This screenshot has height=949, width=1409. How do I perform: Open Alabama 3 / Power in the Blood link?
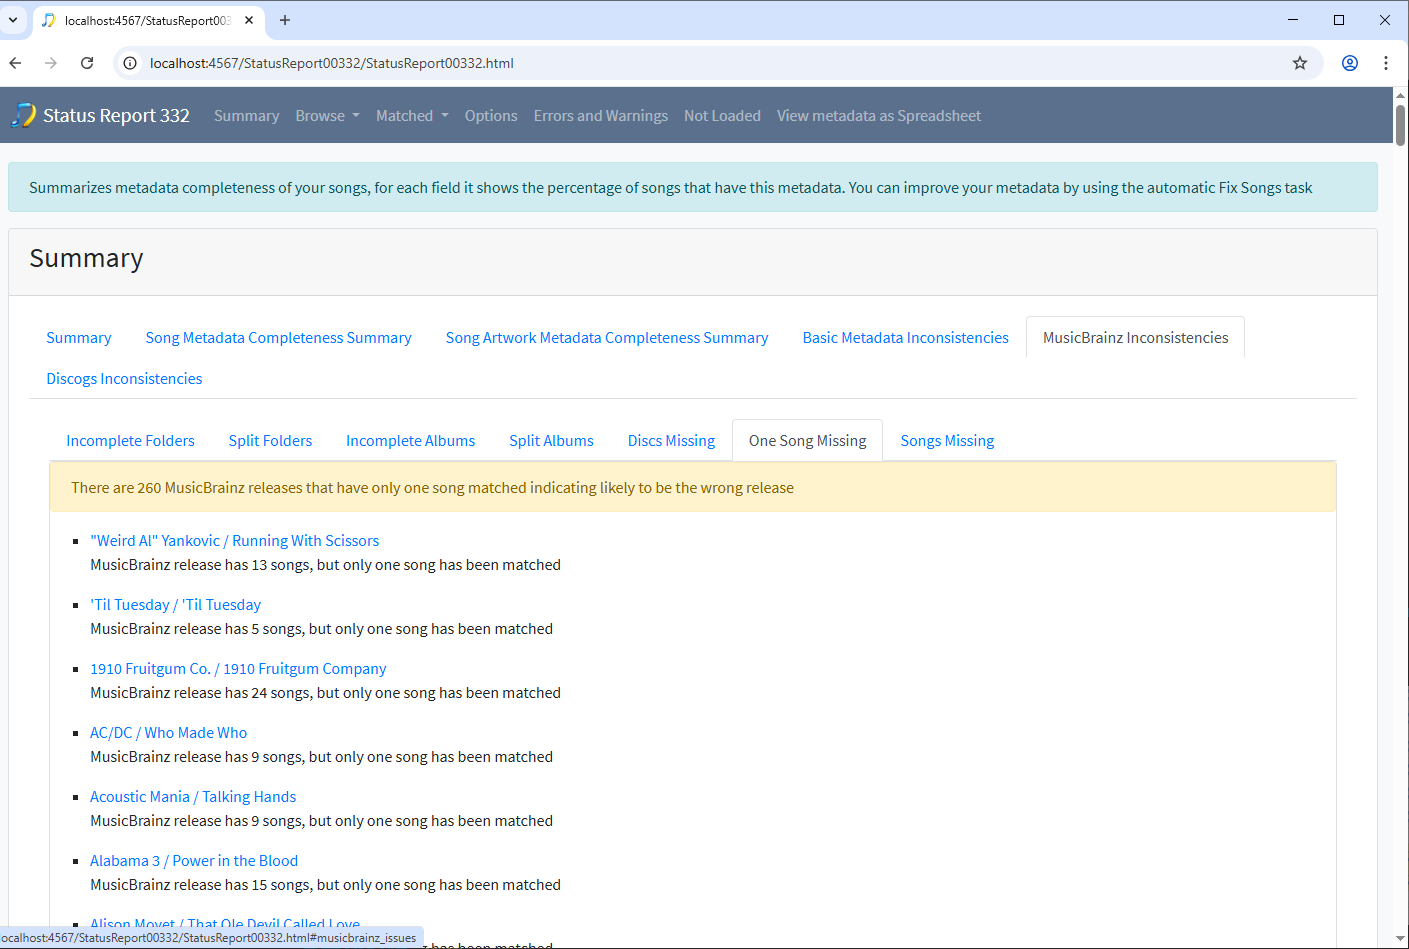pyautogui.click(x=194, y=861)
